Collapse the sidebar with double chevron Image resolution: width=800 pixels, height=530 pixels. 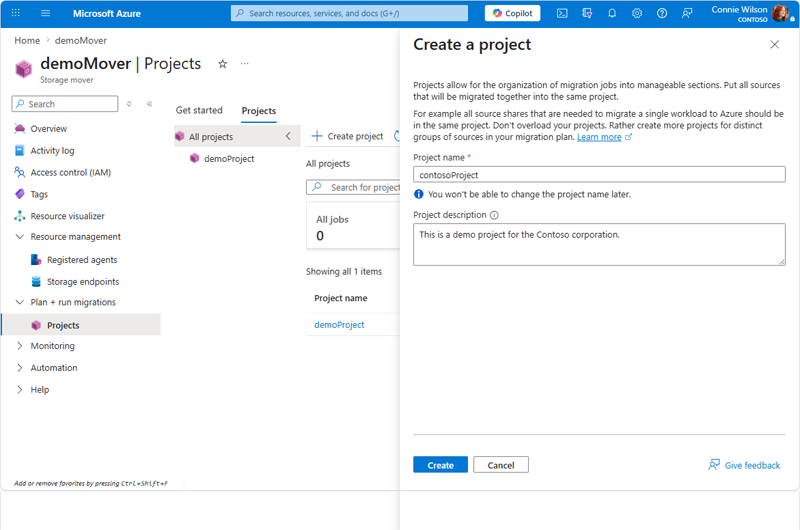[x=149, y=104]
